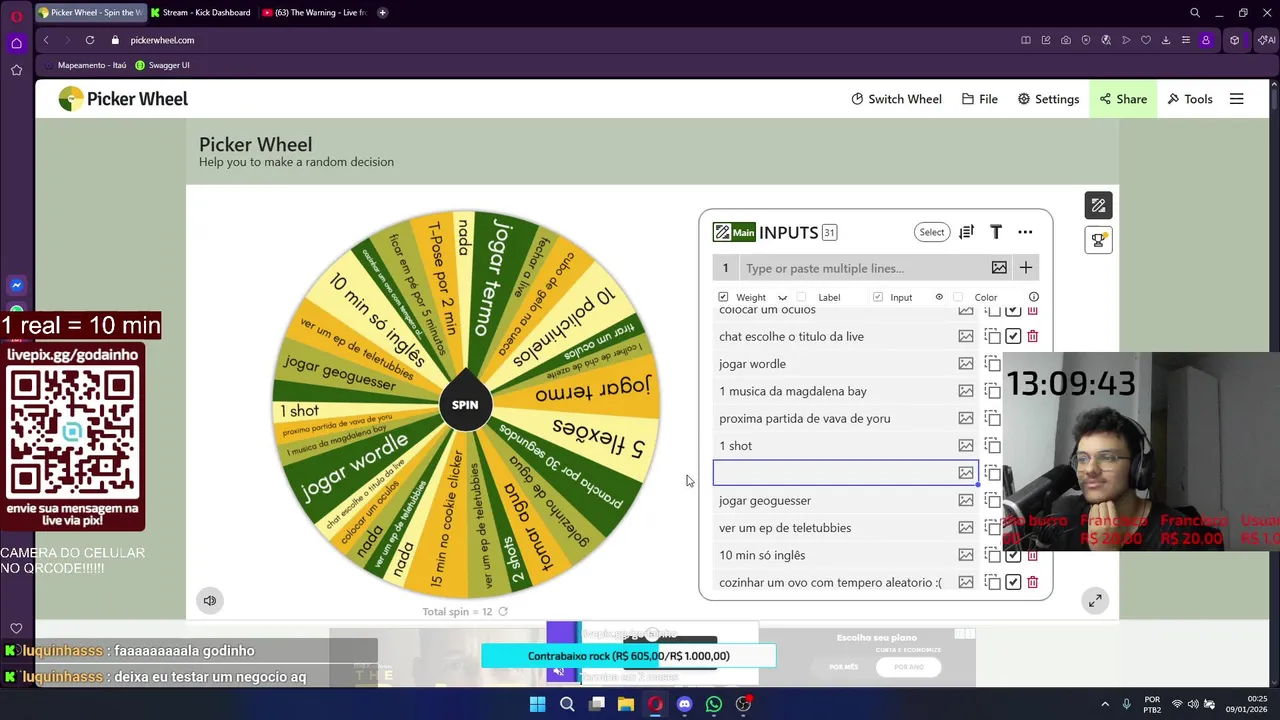
Task: Click image icon for 'proxima partida de vava'
Action: (966, 418)
